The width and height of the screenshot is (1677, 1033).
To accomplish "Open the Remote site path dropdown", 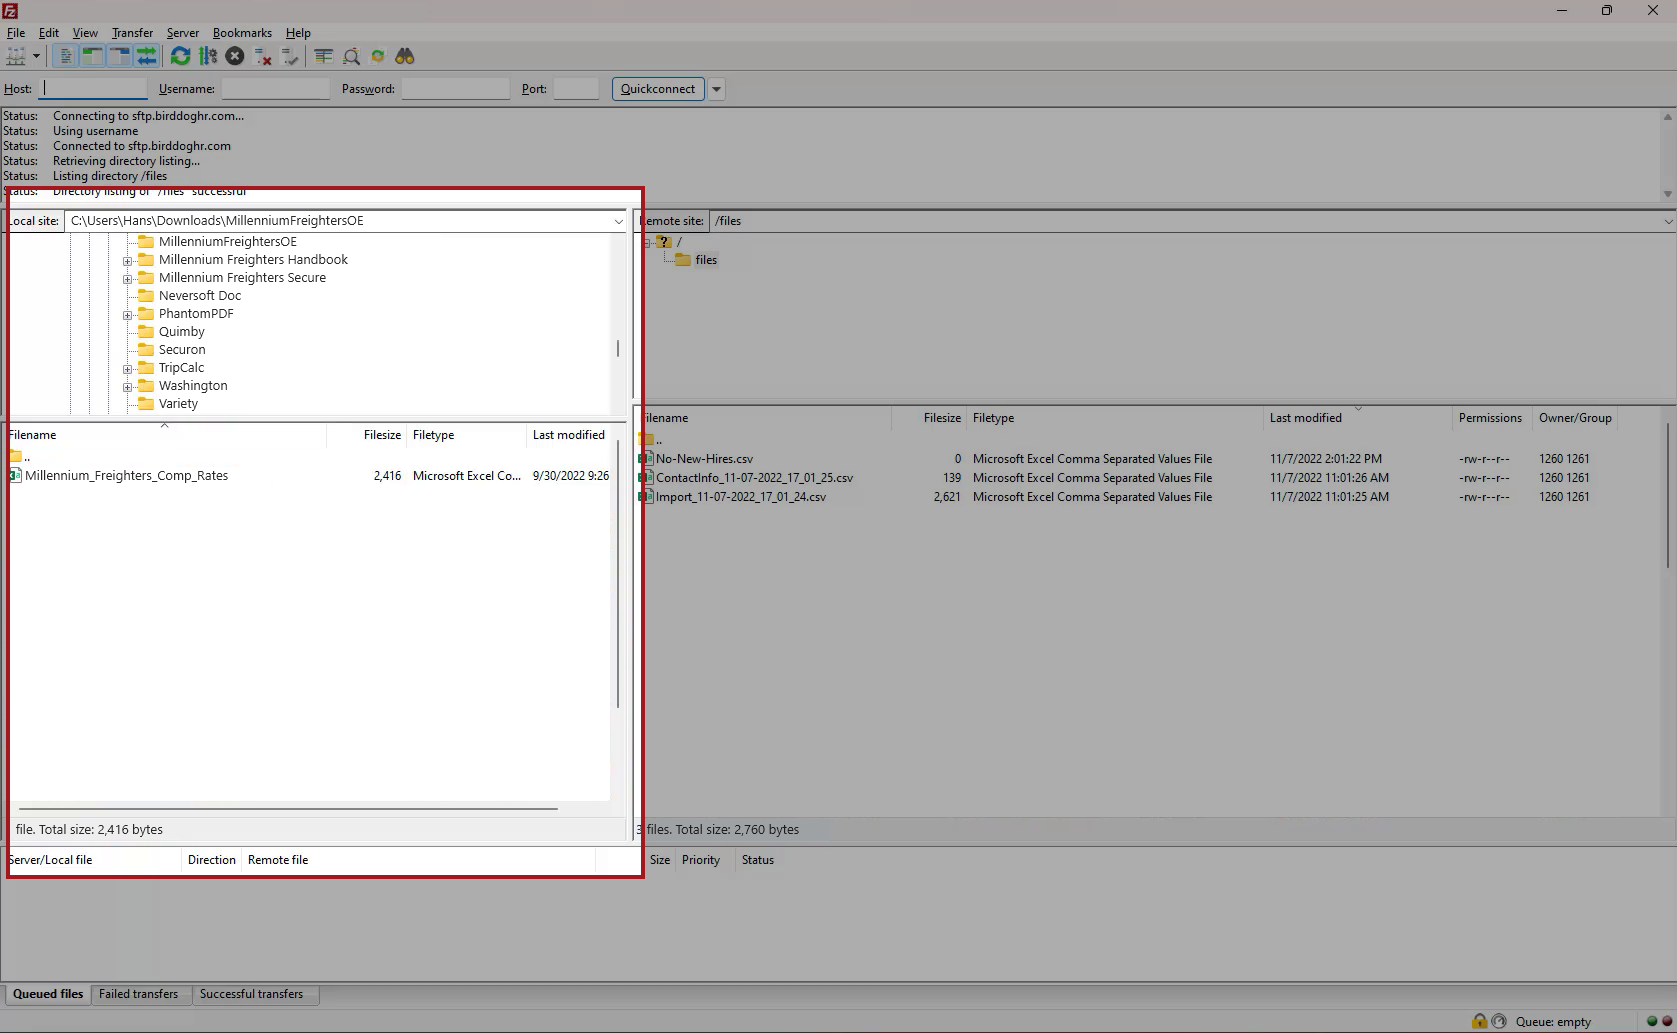I will point(1668,221).
